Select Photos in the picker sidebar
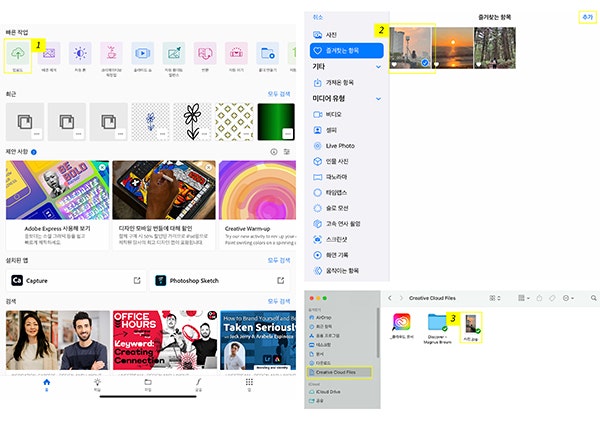Viewport: 600px width, 424px height. [x=347, y=35]
